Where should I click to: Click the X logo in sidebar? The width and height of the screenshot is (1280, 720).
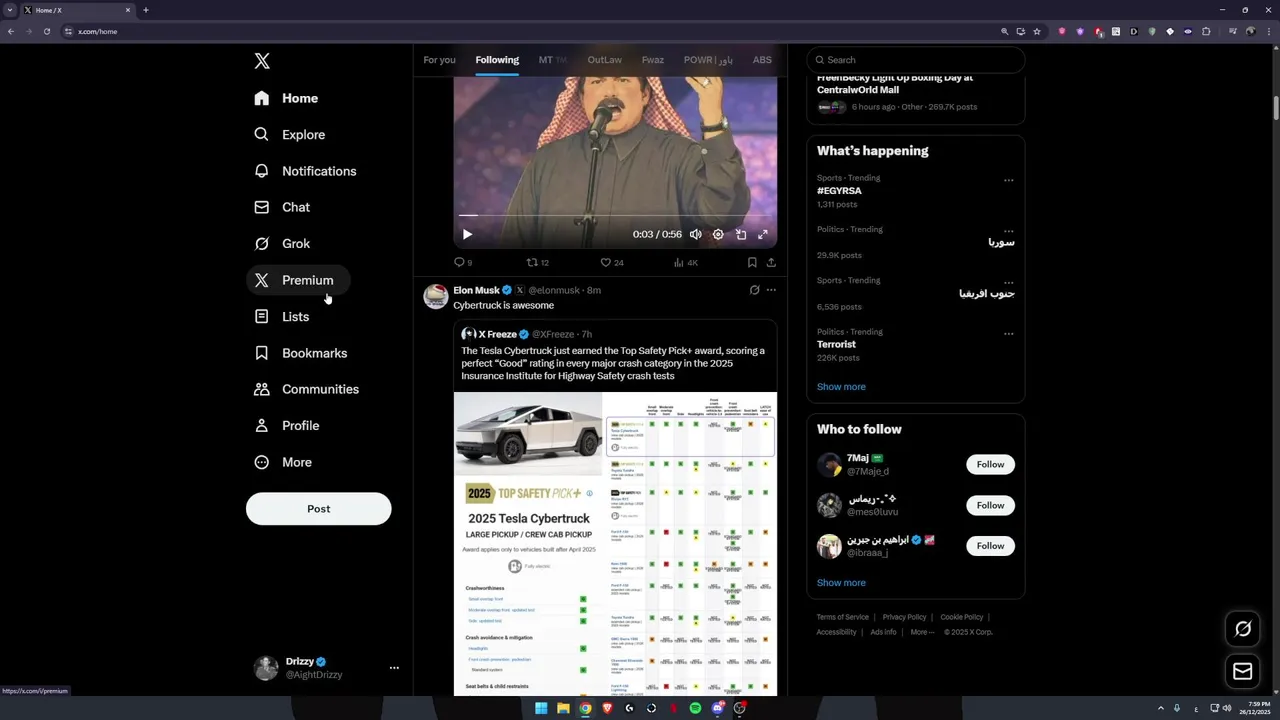[262, 61]
